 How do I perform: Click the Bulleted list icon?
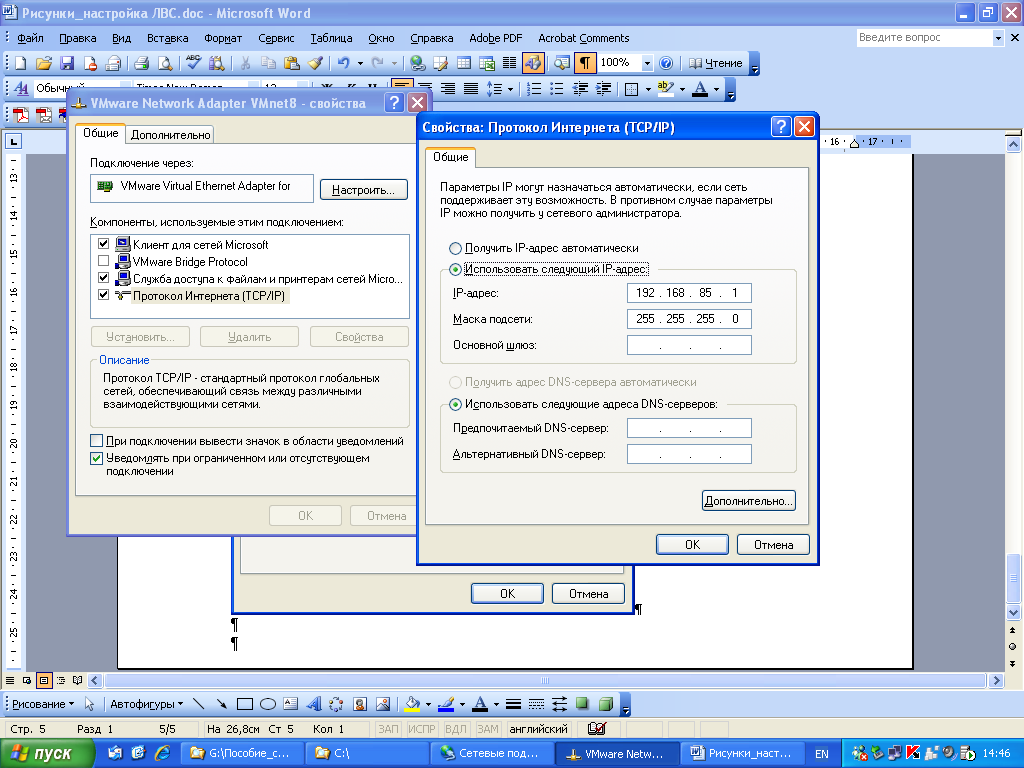pos(557,88)
